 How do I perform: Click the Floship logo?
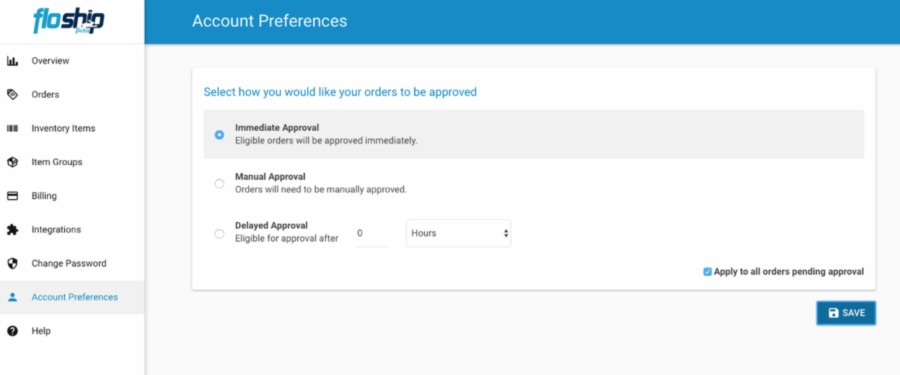tap(69, 21)
